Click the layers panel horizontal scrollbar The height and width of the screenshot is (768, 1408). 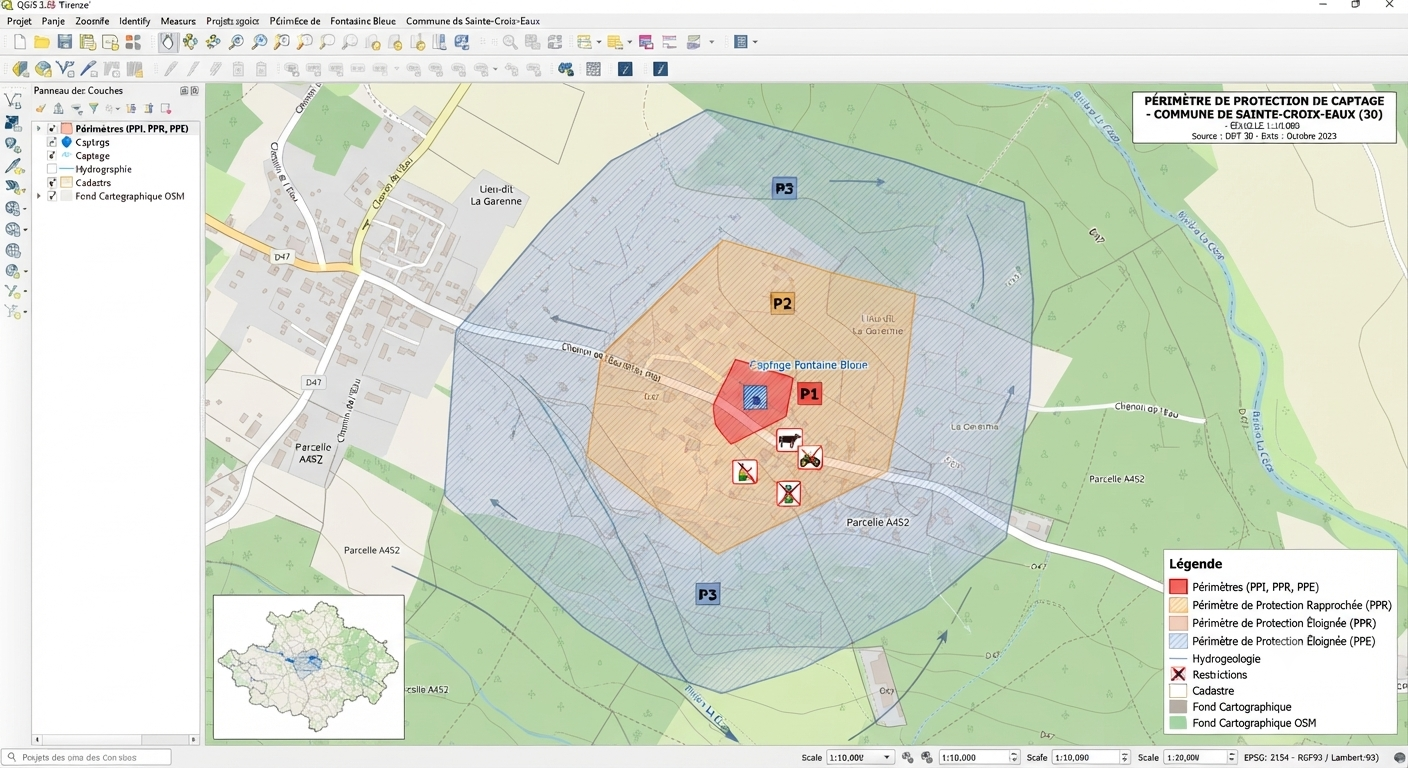point(115,740)
